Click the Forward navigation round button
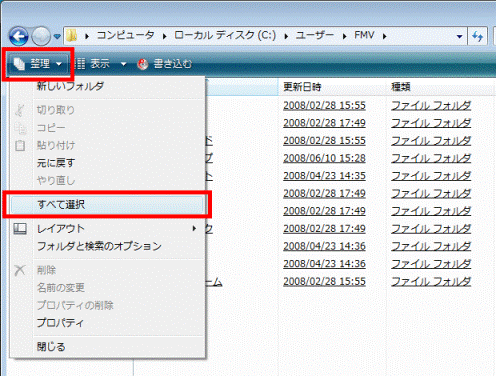The image size is (496, 376). tap(41, 36)
